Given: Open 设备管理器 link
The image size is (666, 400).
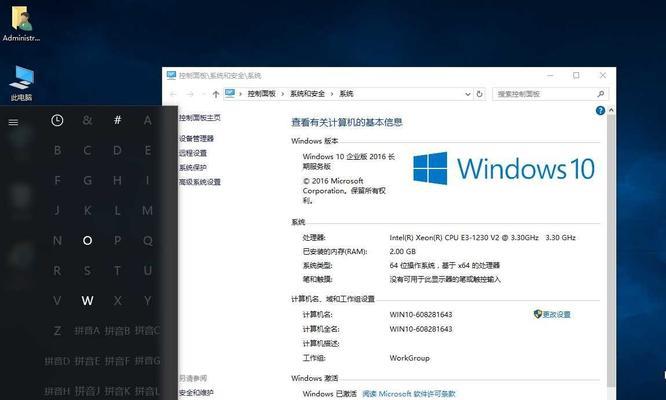Looking at the screenshot, I should [196, 138].
